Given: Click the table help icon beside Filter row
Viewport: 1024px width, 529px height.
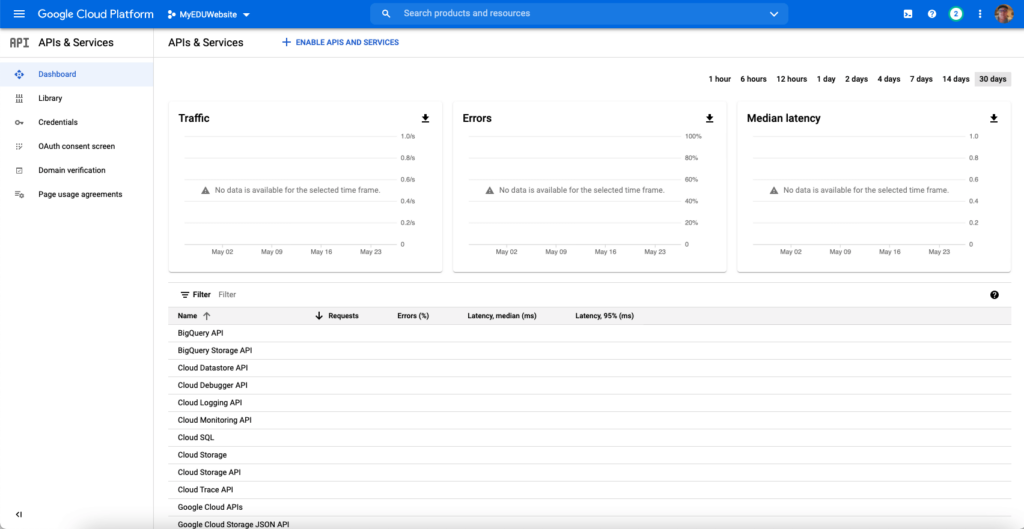Looking at the screenshot, I should click(x=995, y=295).
